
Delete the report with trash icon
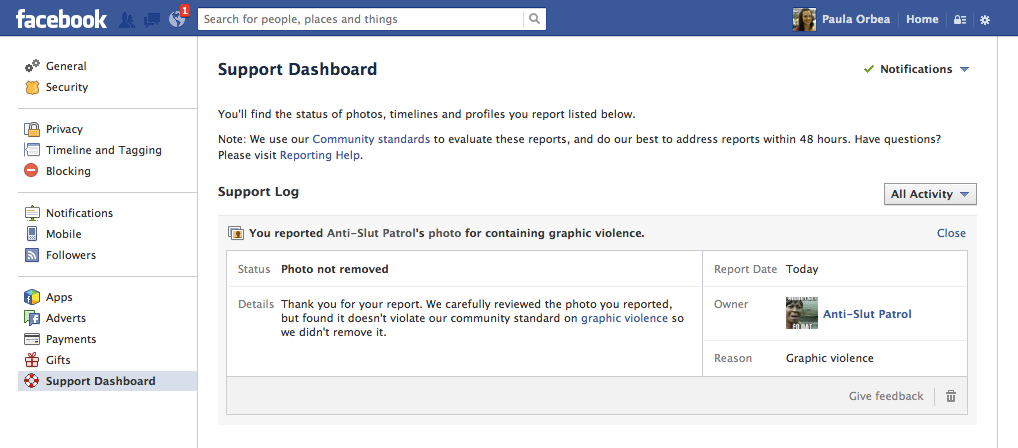pyautogui.click(x=951, y=396)
